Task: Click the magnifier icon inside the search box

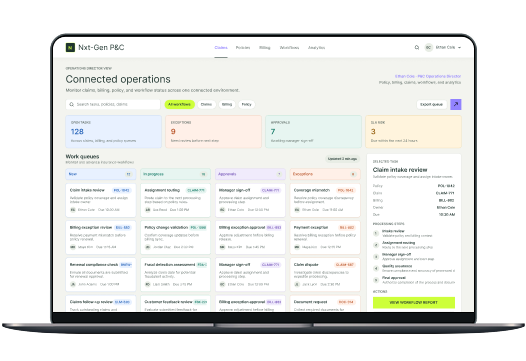Action: click(x=71, y=104)
